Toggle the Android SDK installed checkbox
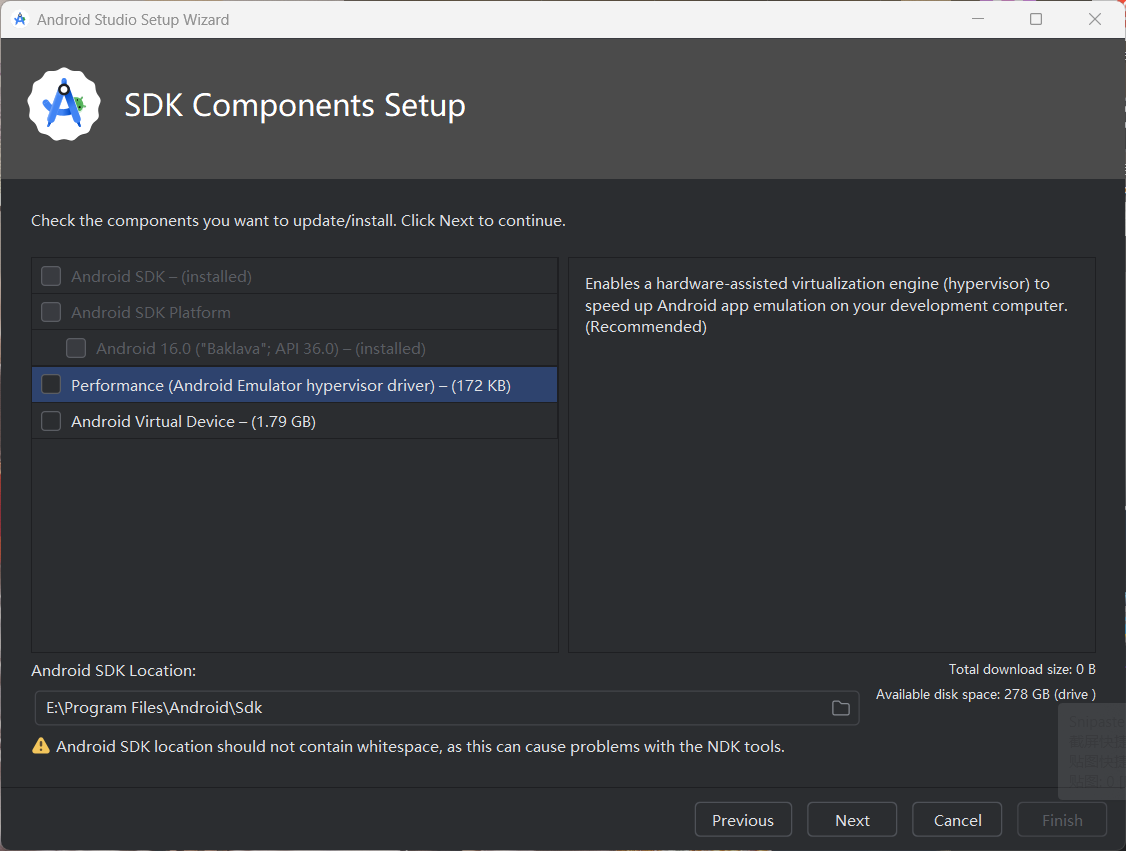Viewport: 1126px width, 851px height. tap(51, 276)
